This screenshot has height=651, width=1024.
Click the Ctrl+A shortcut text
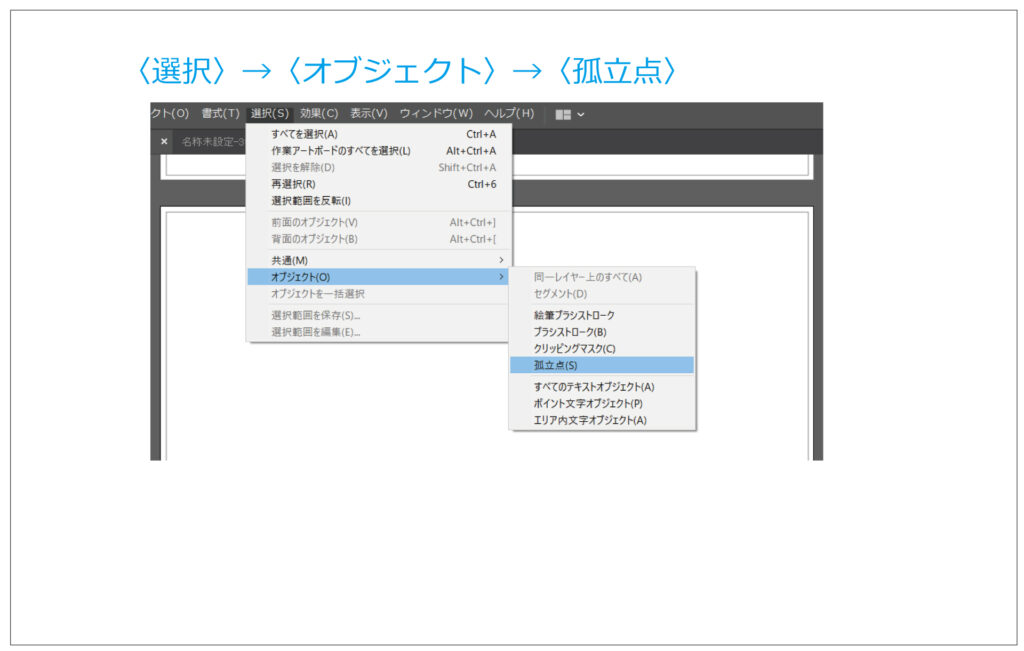481,134
